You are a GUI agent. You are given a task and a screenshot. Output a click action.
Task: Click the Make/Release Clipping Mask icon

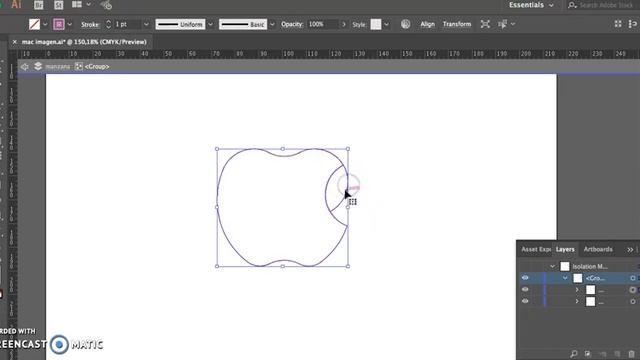click(588, 353)
